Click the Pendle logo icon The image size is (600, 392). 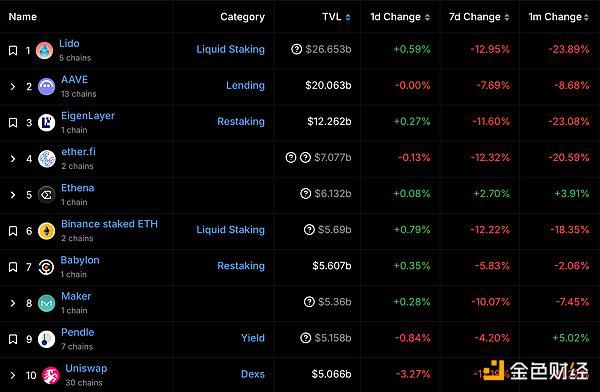click(46, 339)
